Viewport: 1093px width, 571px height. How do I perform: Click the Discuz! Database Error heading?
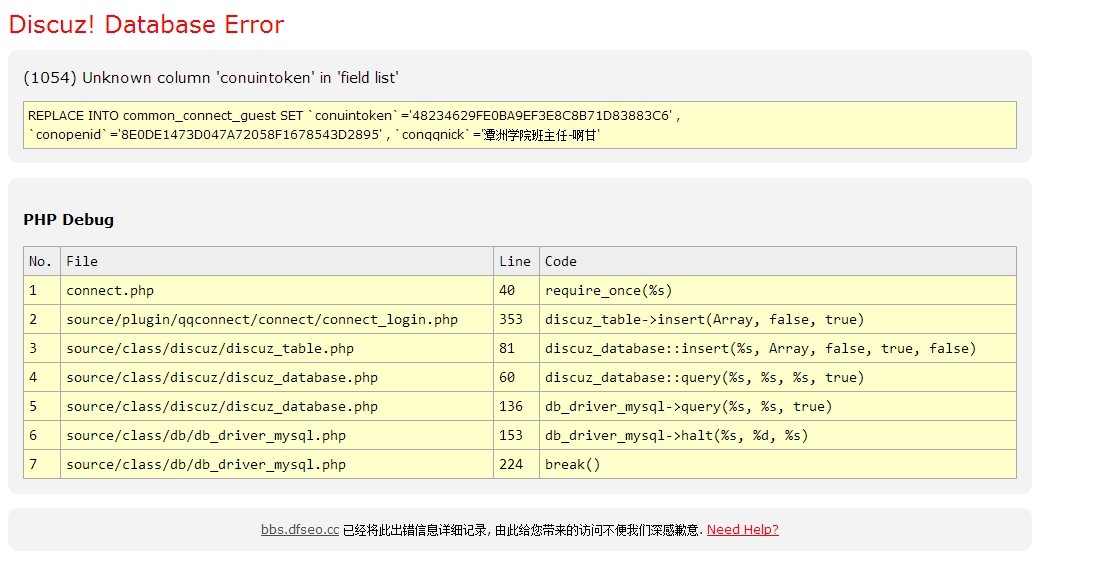click(146, 25)
